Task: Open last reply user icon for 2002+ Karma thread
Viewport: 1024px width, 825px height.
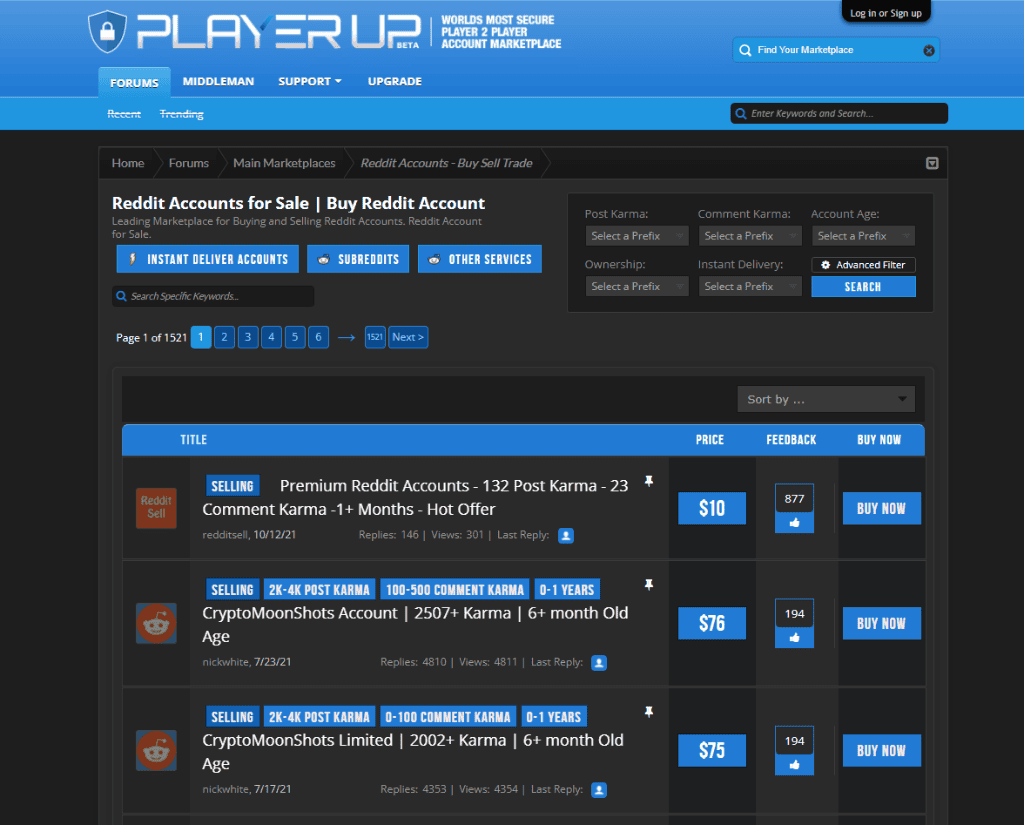Action: pyautogui.click(x=598, y=790)
